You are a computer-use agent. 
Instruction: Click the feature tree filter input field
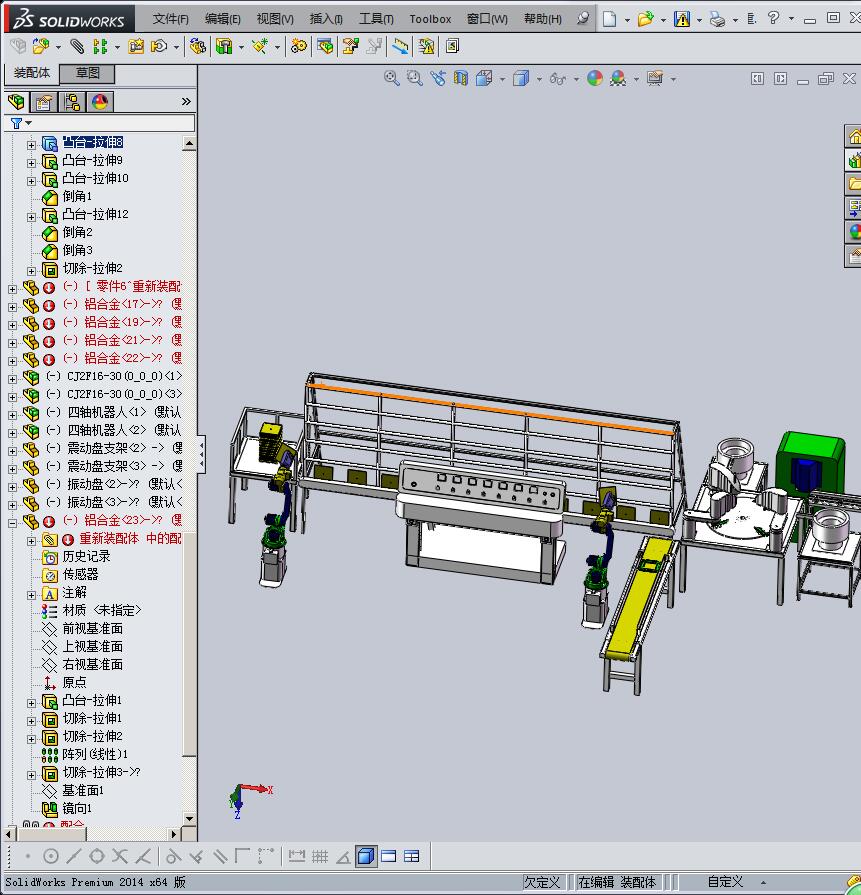click(x=110, y=123)
